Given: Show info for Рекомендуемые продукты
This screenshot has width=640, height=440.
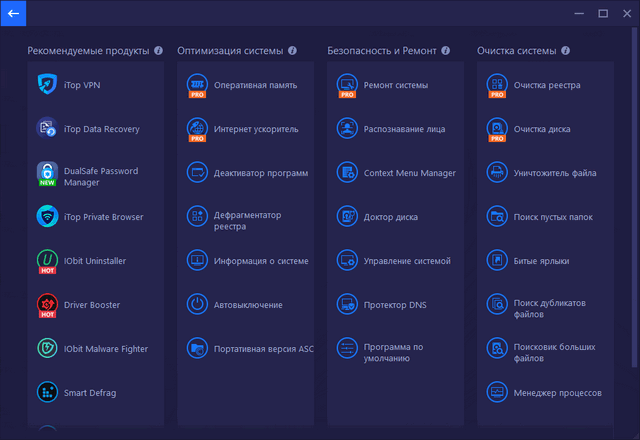Looking at the screenshot, I should coord(158,50).
